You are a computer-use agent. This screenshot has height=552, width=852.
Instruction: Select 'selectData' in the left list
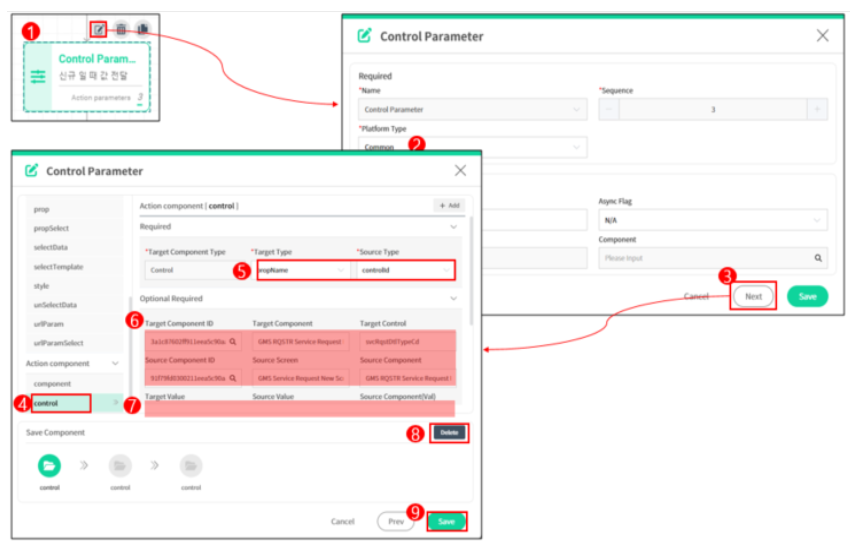click(74, 247)
